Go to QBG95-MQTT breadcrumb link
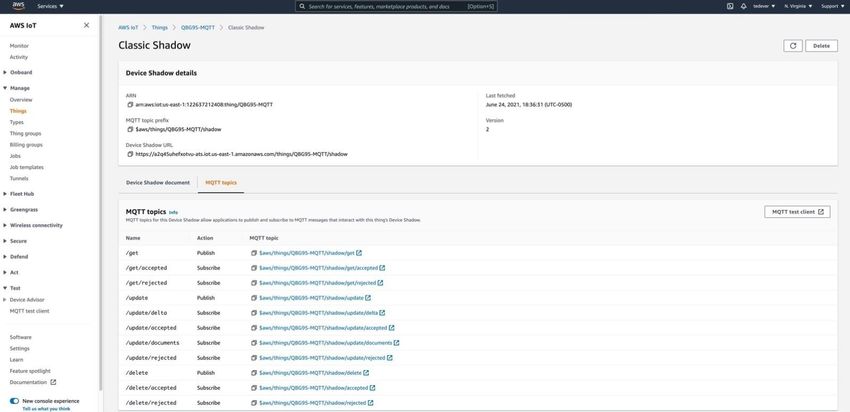 (x=198, y=27)
